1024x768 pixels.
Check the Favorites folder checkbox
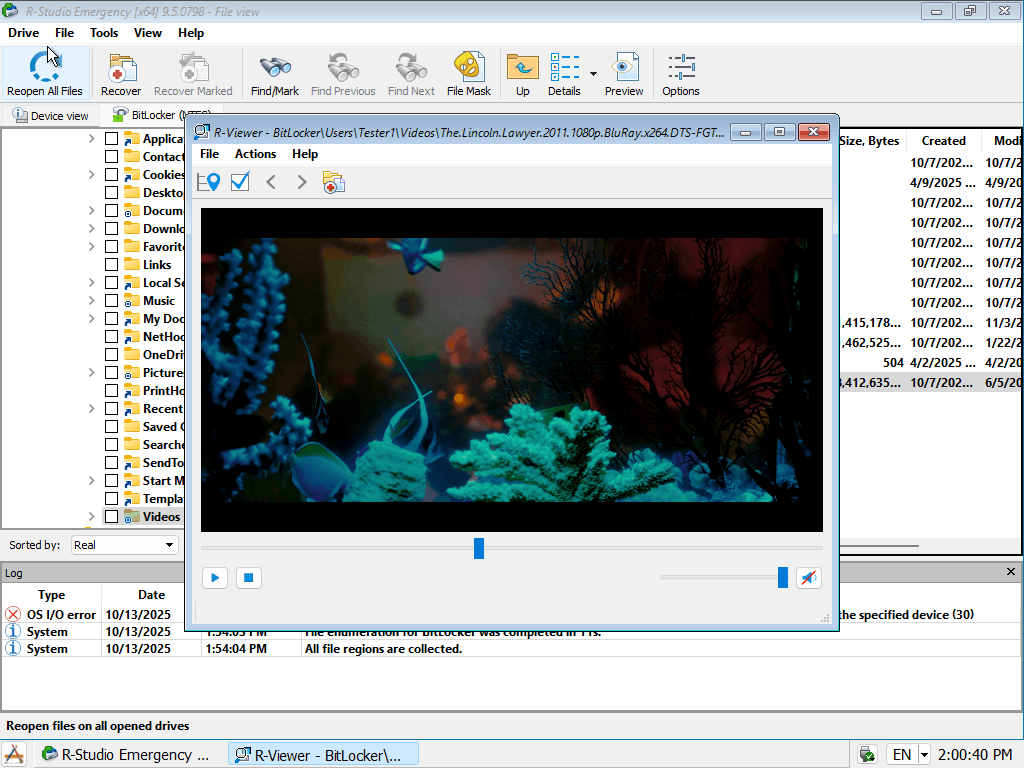tap(112, 247)
